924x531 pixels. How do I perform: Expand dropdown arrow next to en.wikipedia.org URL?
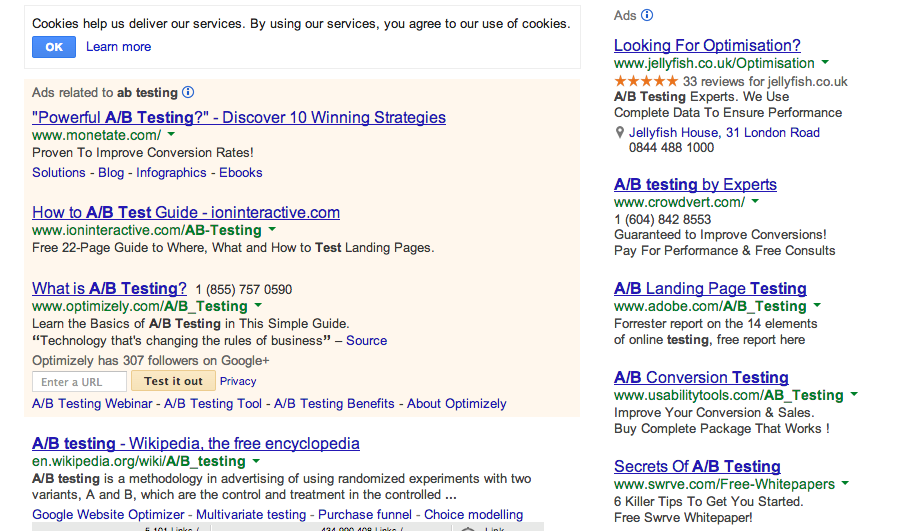coord(256,460)
